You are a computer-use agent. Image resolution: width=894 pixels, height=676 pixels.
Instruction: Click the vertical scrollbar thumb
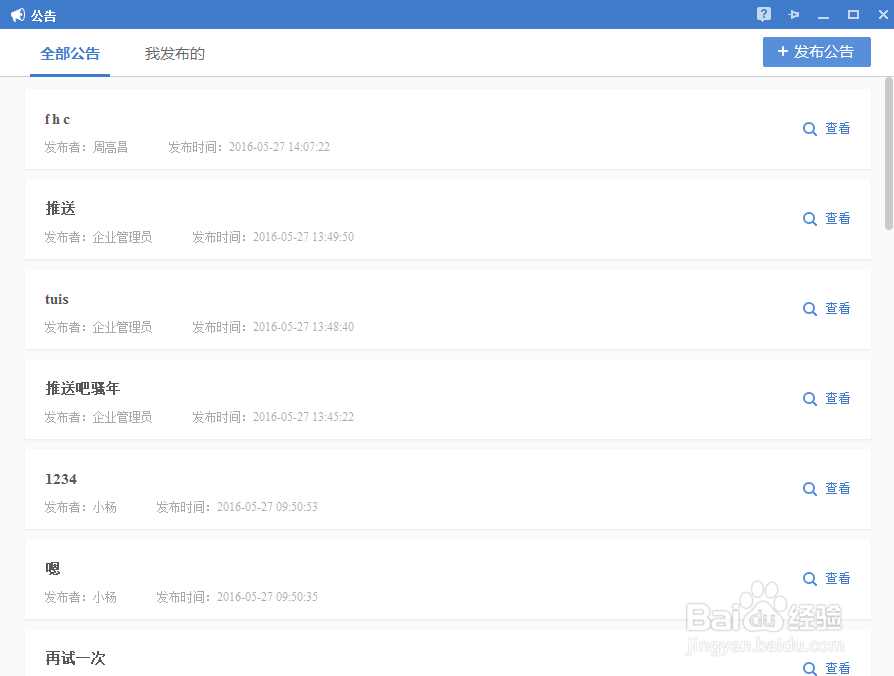pos(888,154)
